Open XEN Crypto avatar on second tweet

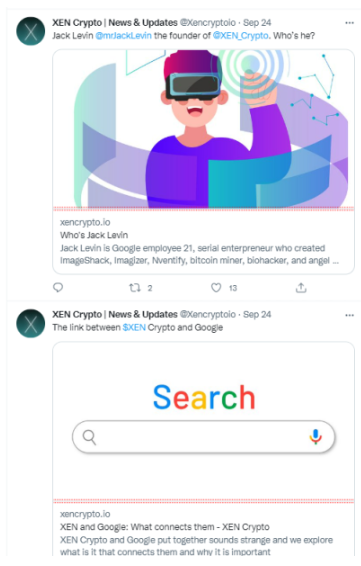click(x=31, y=323)
